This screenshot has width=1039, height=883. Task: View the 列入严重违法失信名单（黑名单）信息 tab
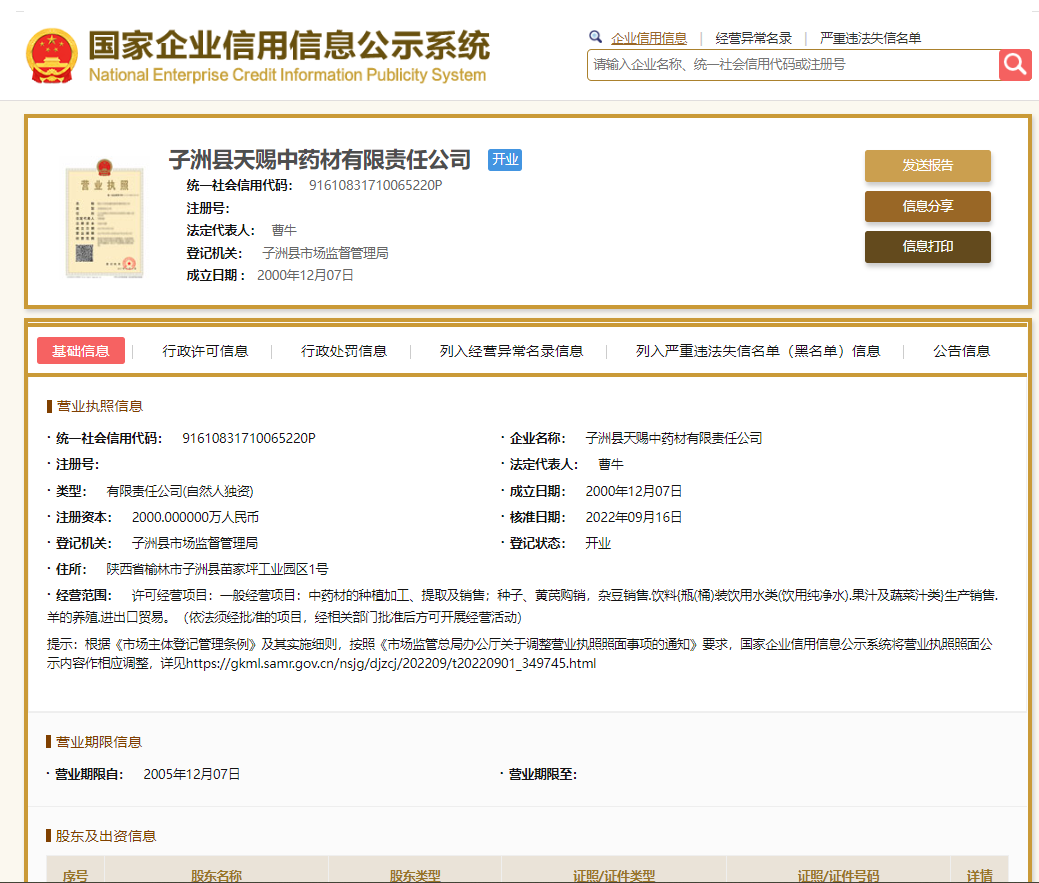[758, 351]
